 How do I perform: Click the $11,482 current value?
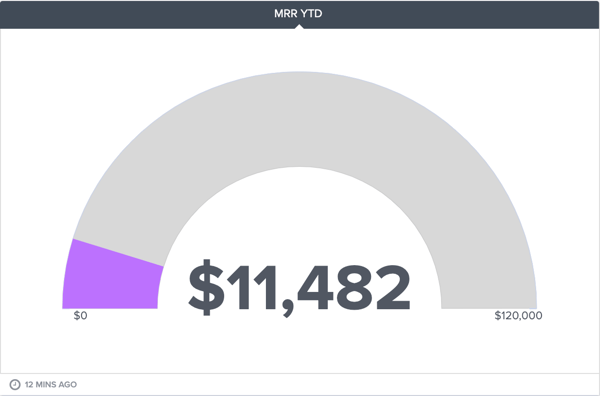300,288
